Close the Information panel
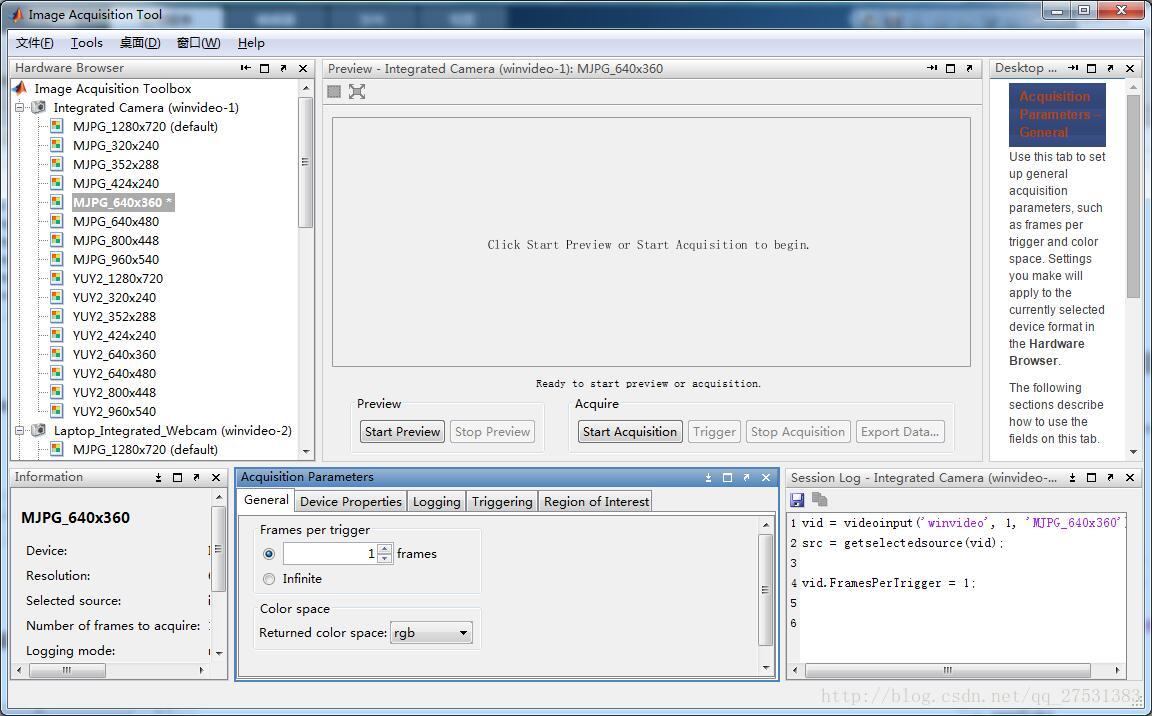Image resolution: width=1152 pixels, height=716 pixels. pyautogui.click(x=216, y=477)
